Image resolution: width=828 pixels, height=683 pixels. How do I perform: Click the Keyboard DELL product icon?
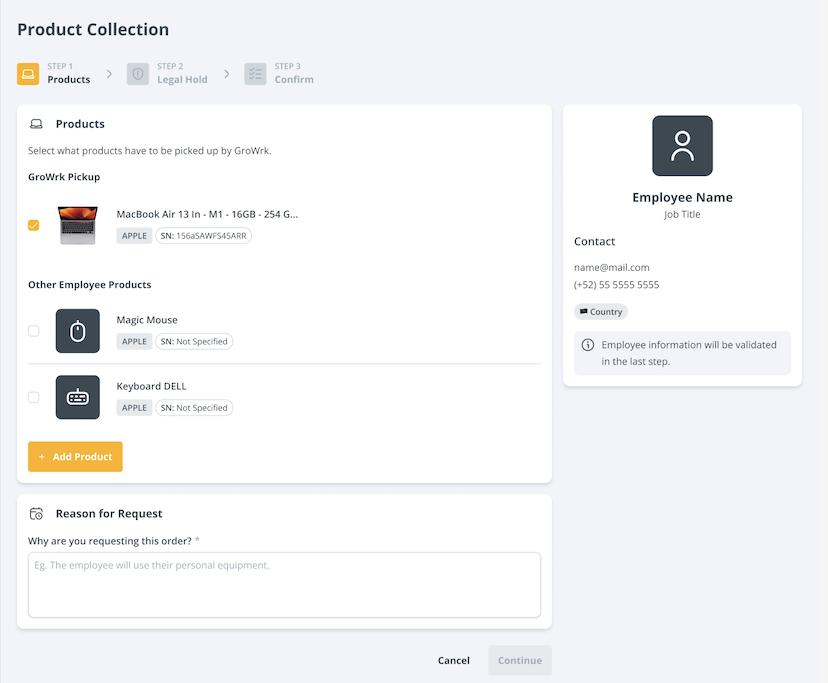click(x=78, y=397)
